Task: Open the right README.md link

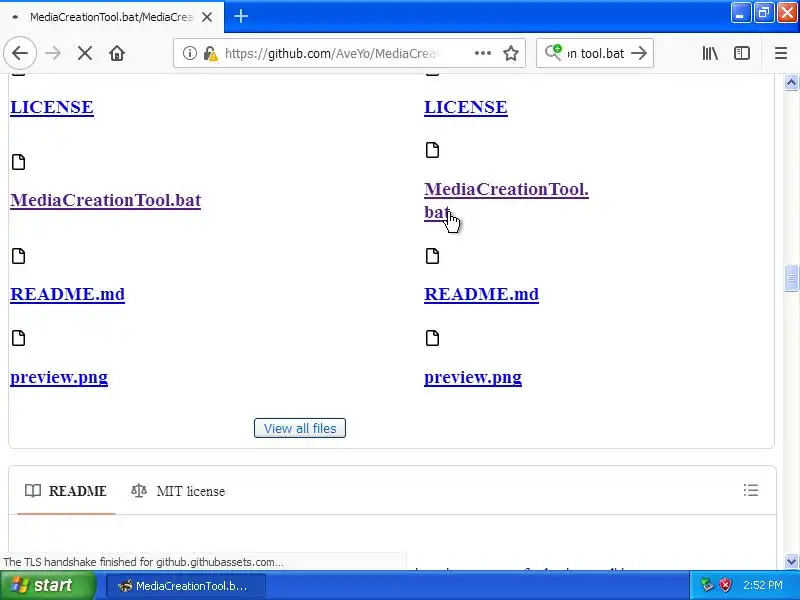Action: tap(481, 294)
